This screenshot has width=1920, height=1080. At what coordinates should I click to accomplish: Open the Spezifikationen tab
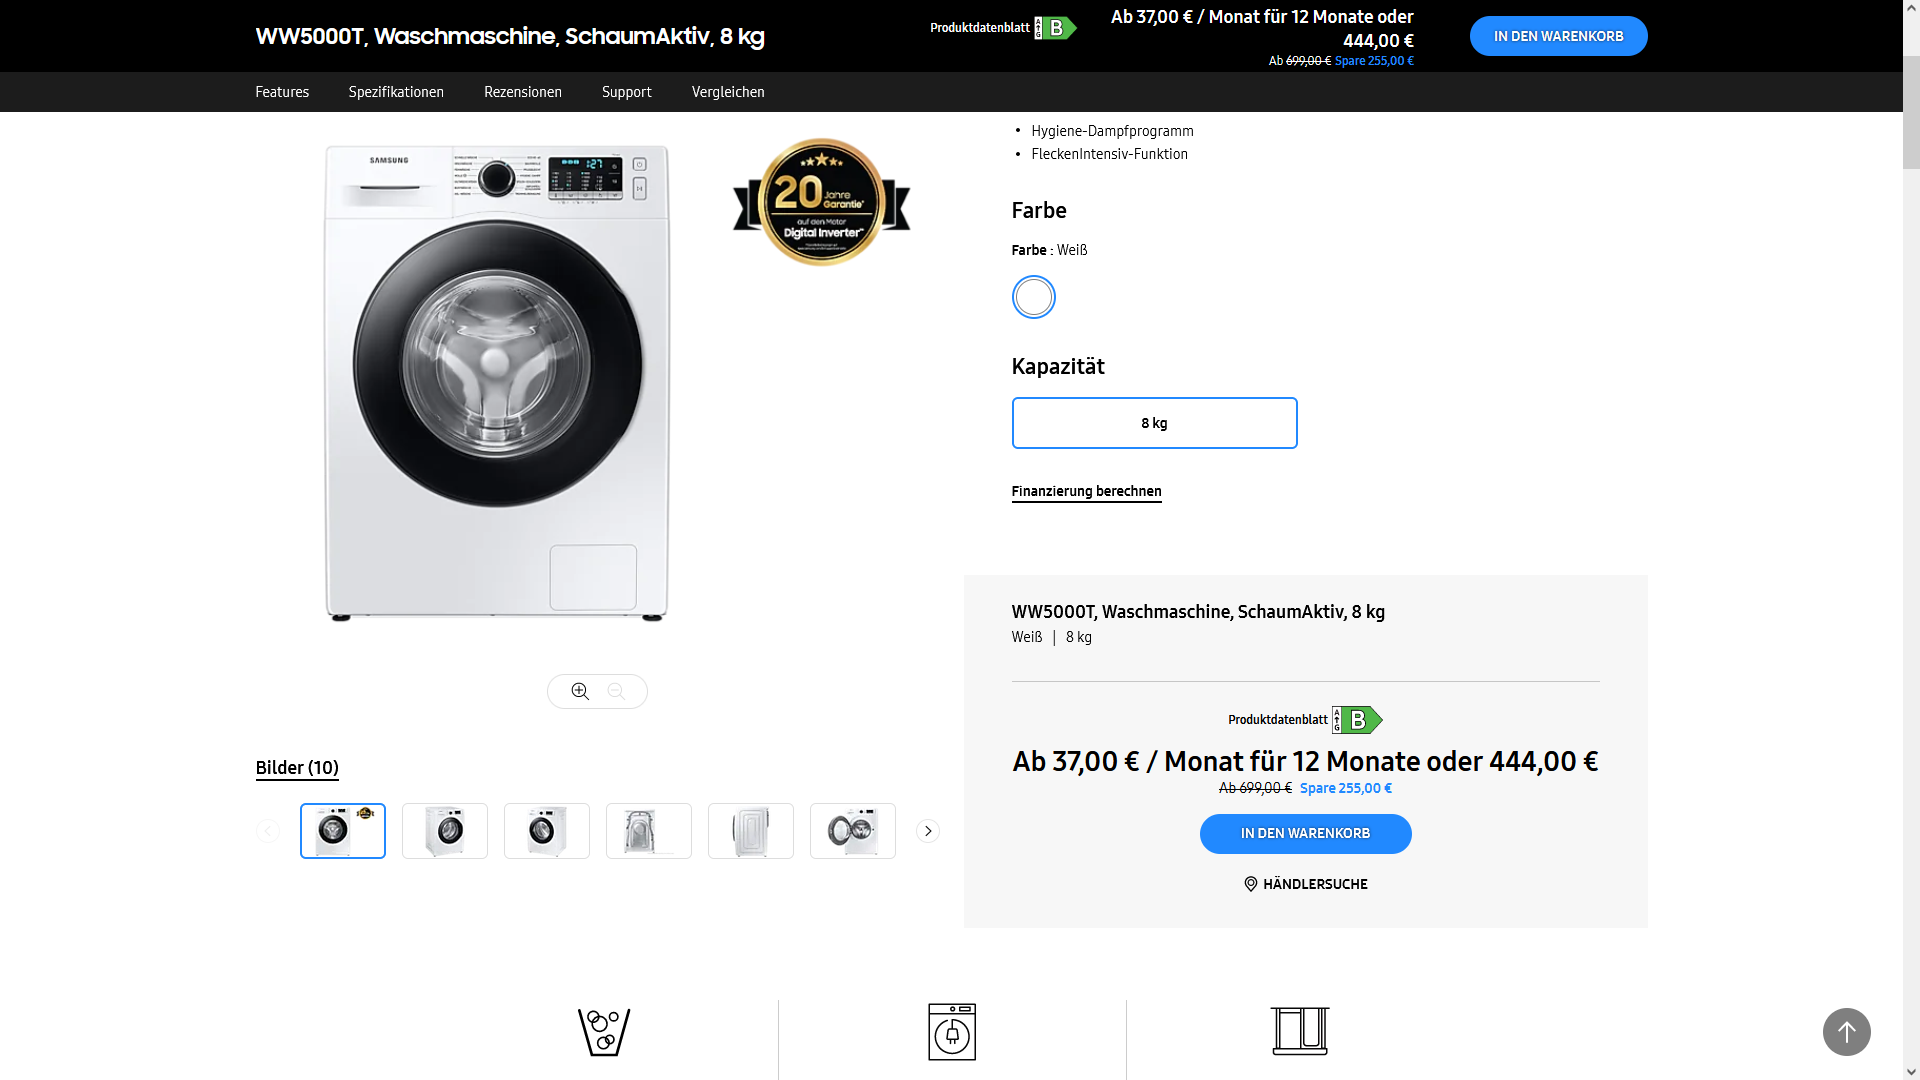396,92
